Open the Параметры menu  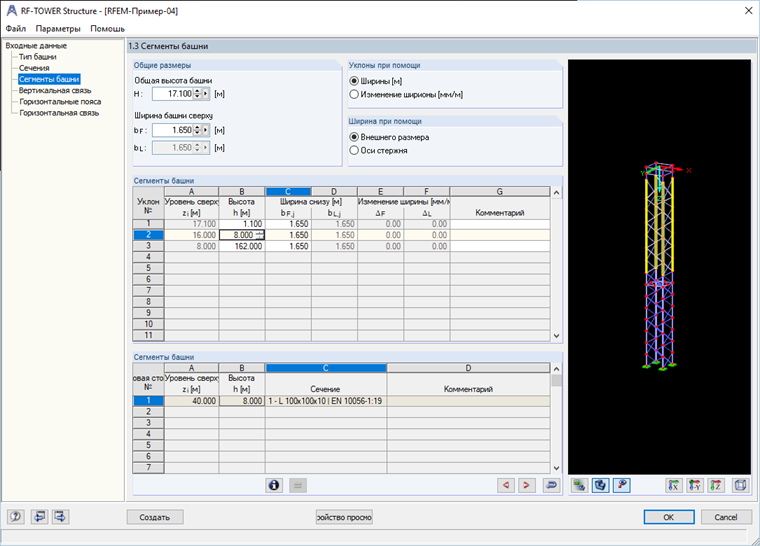point(58,29)
